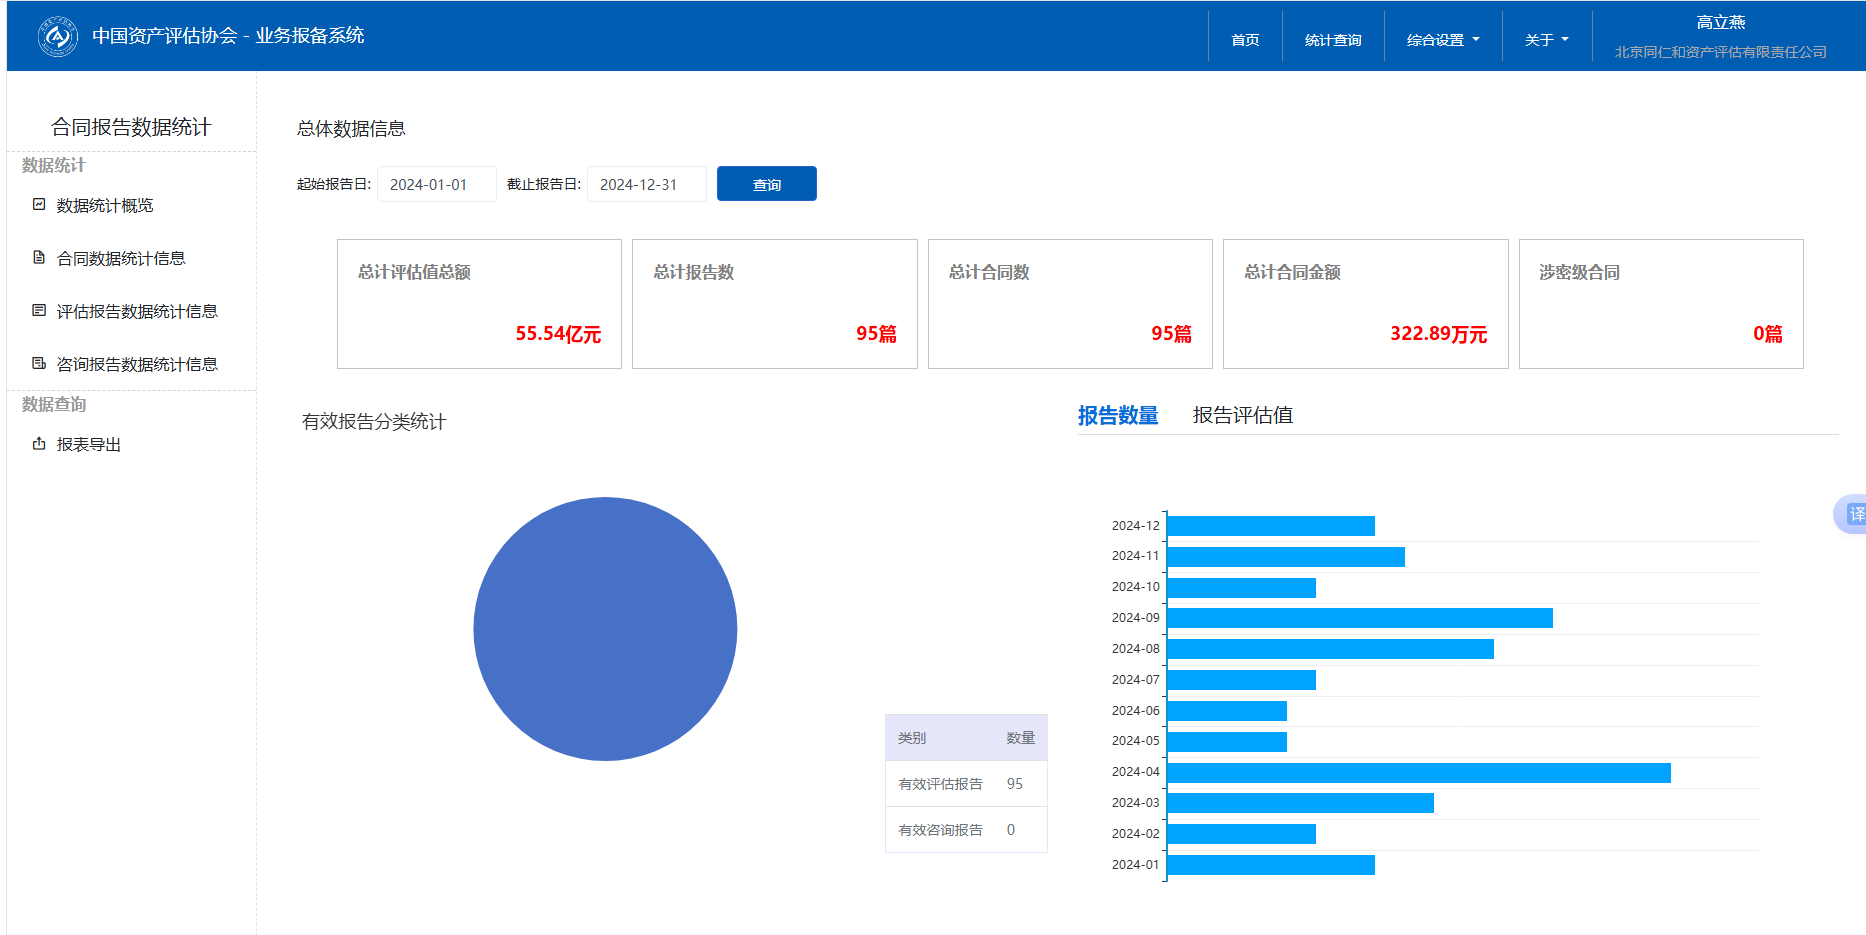Screen dimensions: 1866x935
Task: Click the 合同数据统计信息 document icon
Action: 39,257
